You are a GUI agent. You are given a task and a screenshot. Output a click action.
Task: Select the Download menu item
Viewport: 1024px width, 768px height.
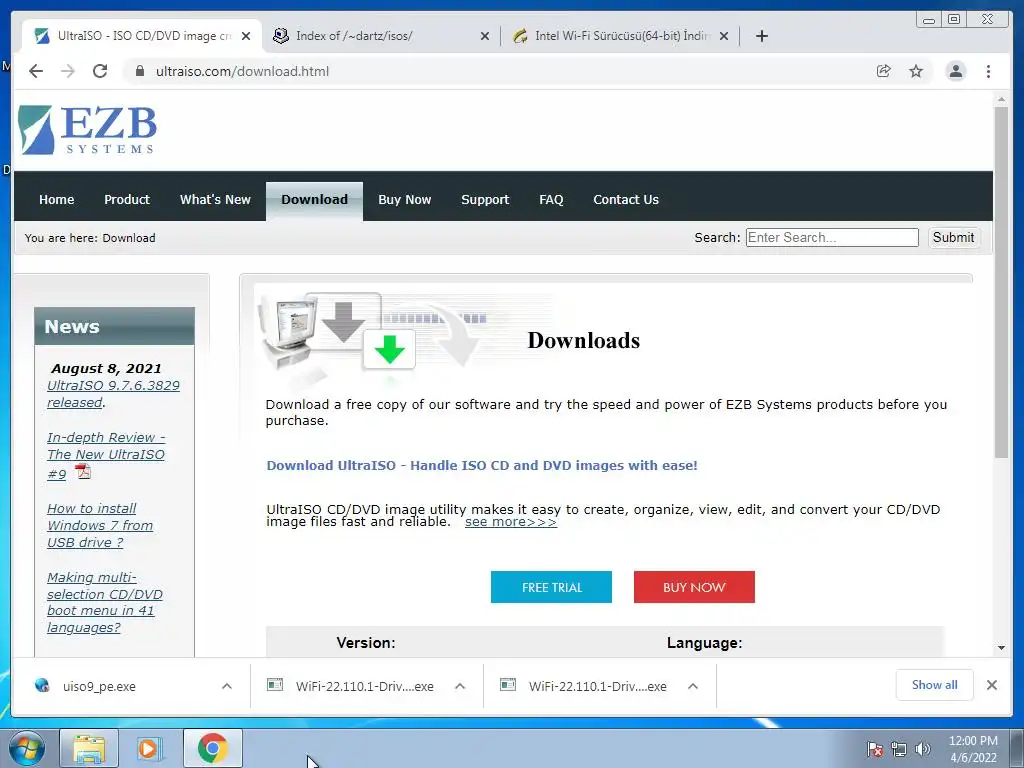coord(314,200)
